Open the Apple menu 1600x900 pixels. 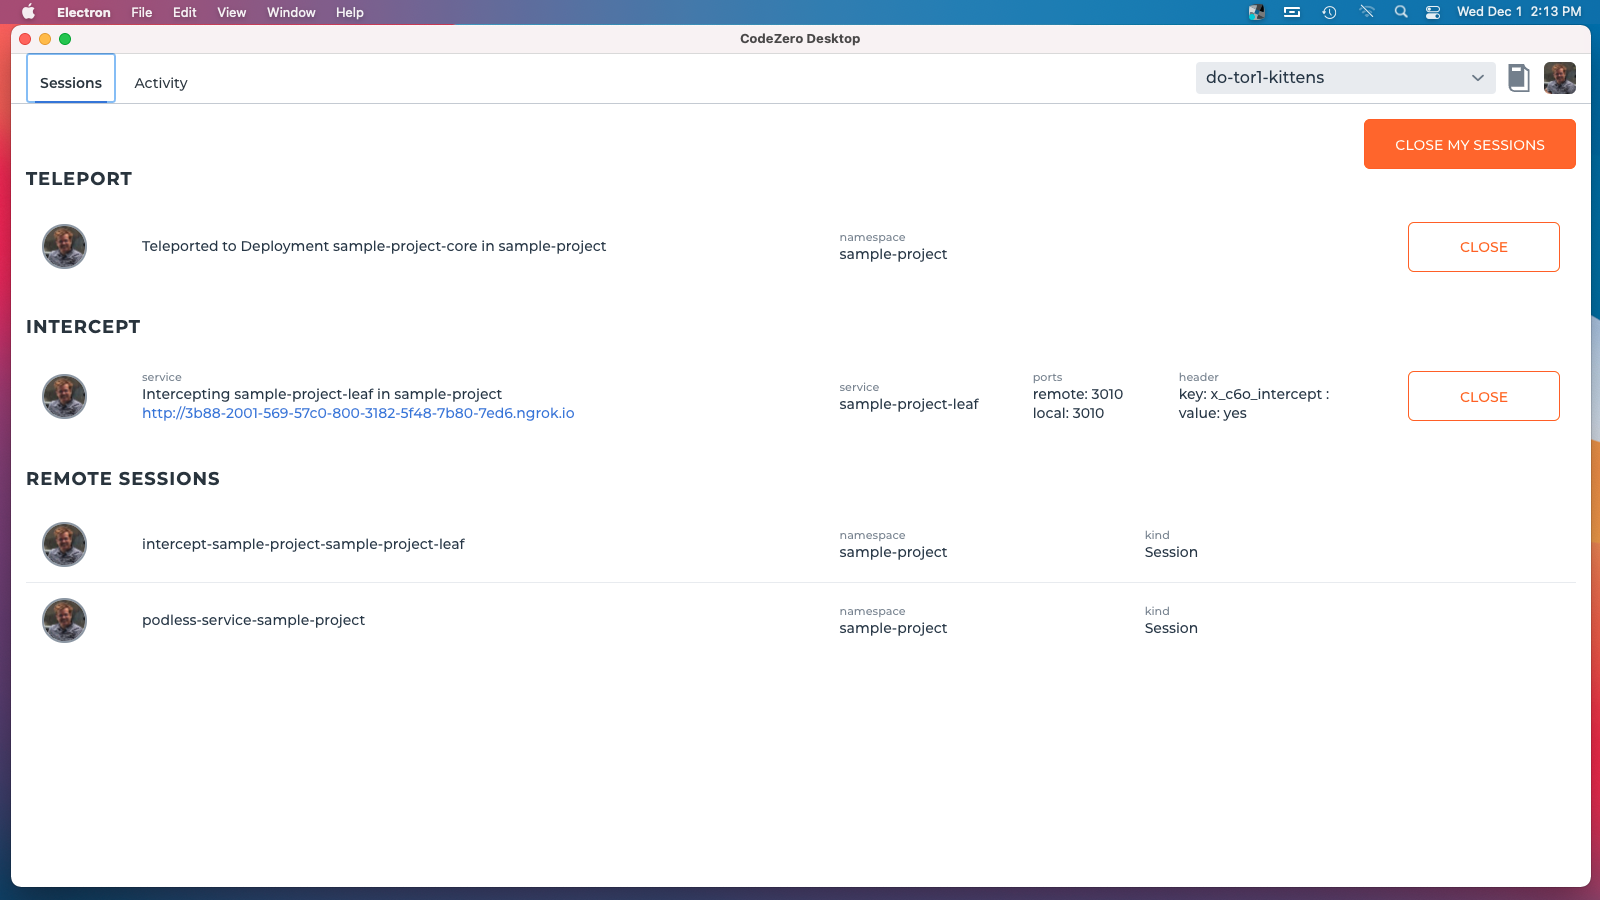pos(28,12)
